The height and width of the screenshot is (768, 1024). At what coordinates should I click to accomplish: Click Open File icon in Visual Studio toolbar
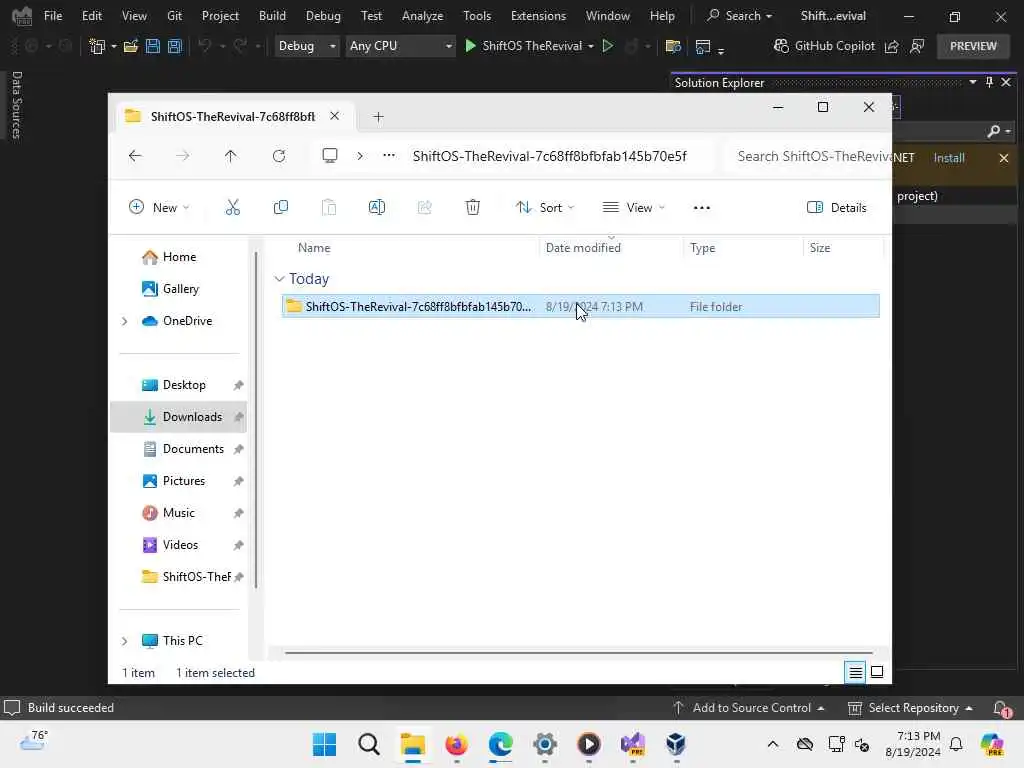(131, 46)
